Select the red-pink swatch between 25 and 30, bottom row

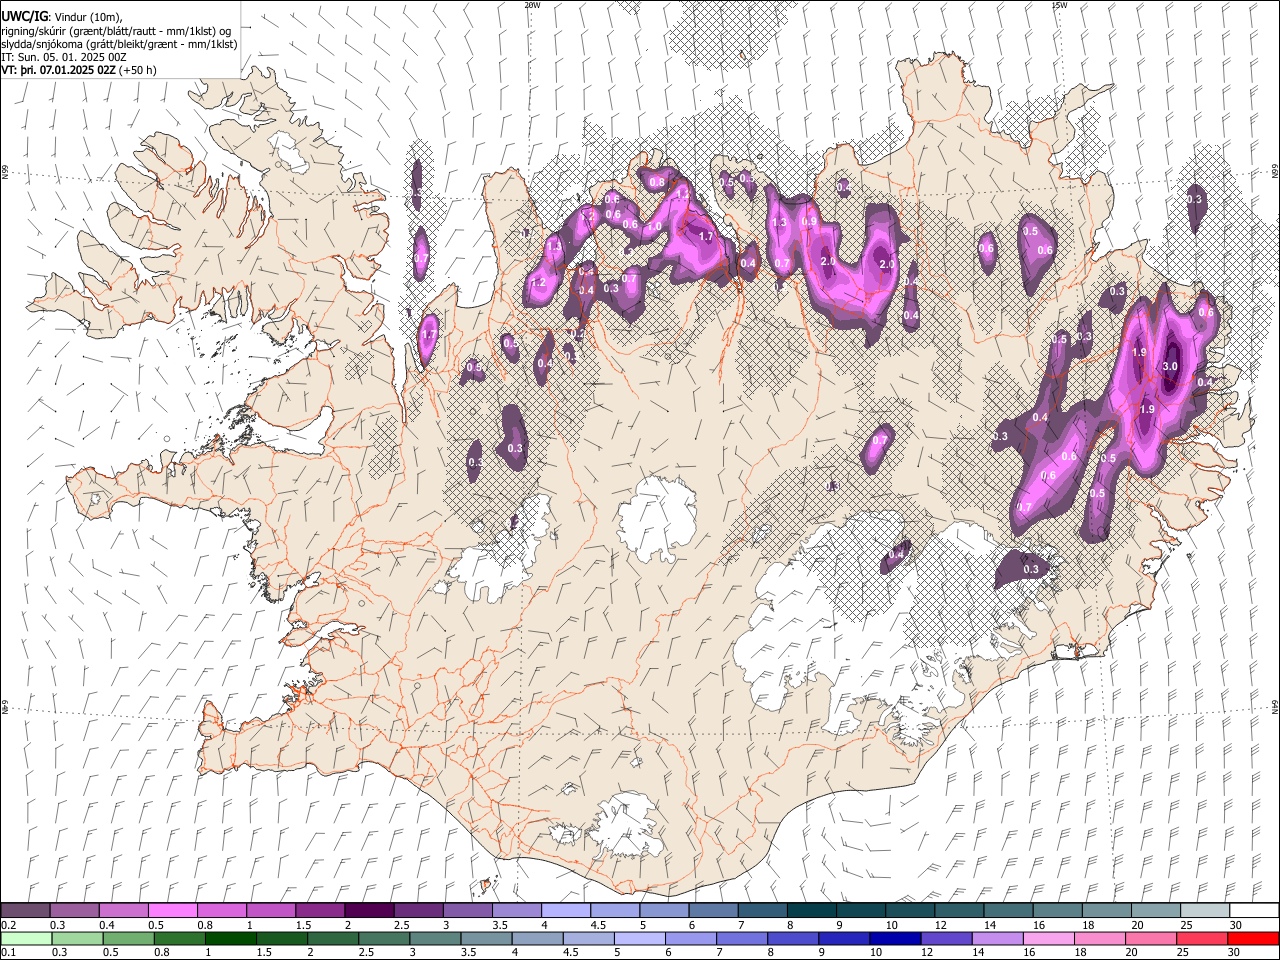click(1201, 938)
